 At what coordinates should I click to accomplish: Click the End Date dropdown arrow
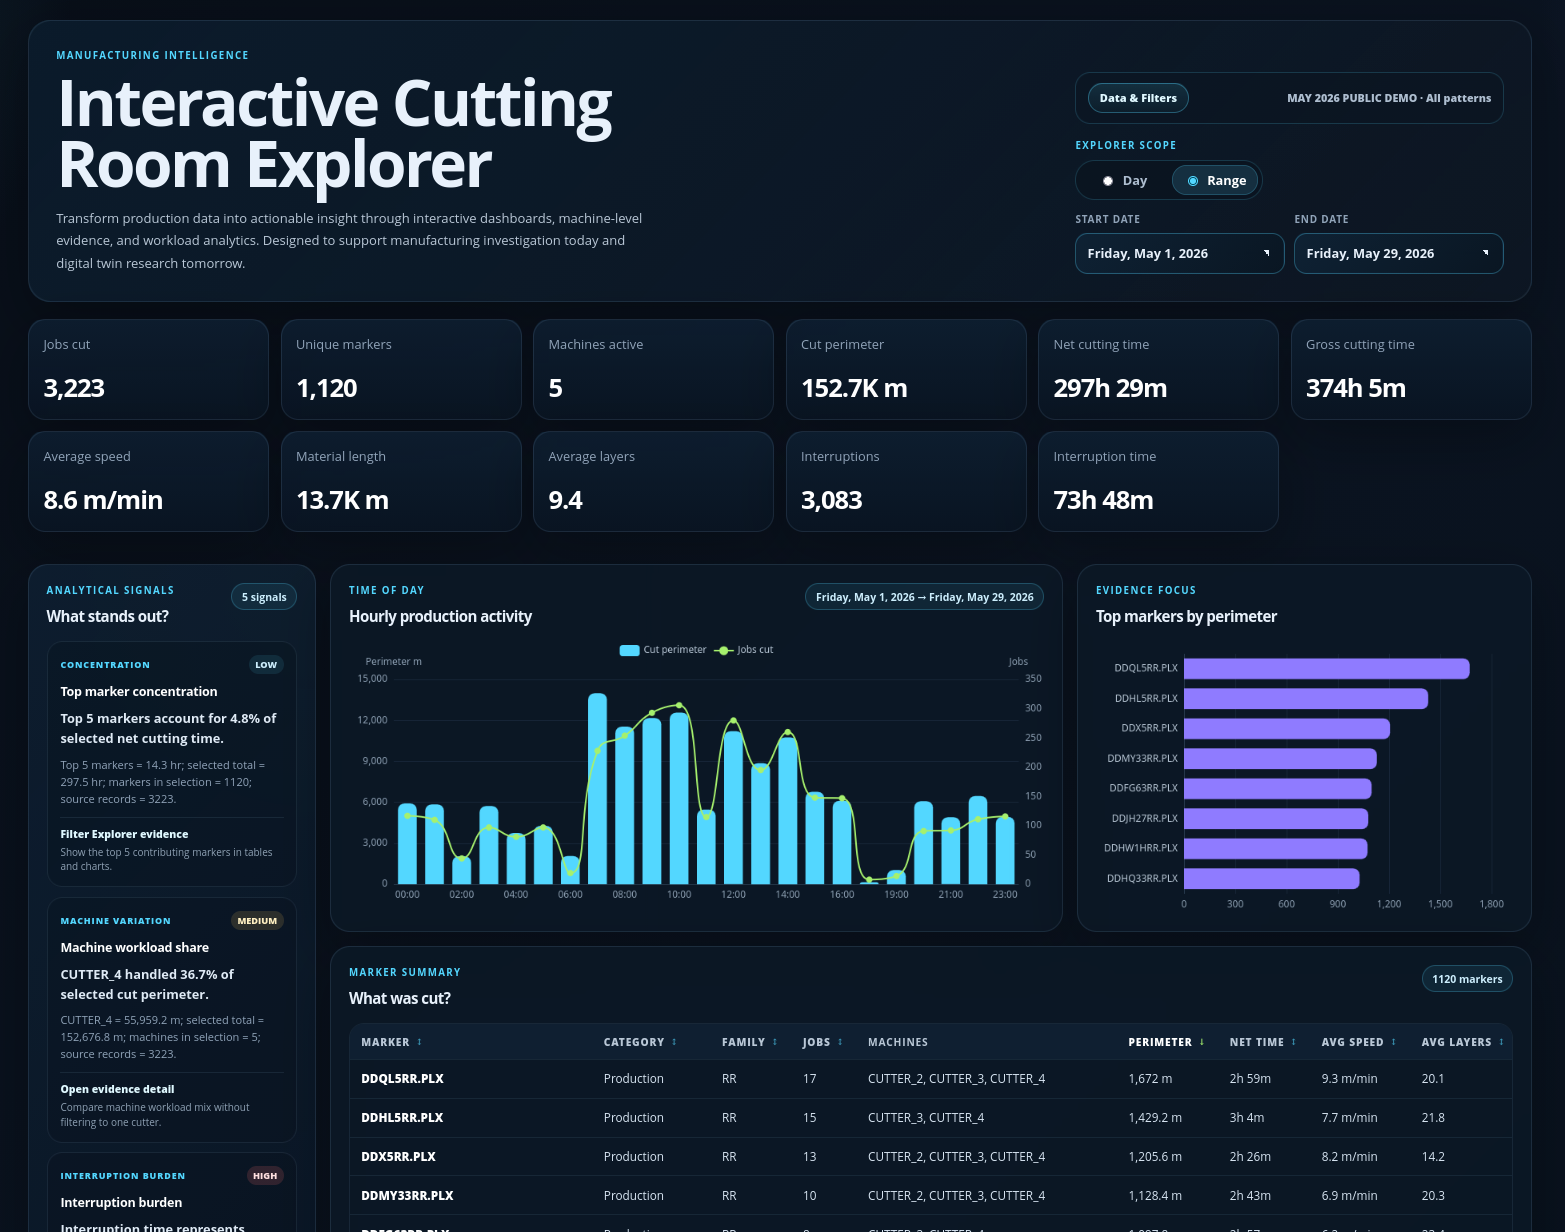1486,253
